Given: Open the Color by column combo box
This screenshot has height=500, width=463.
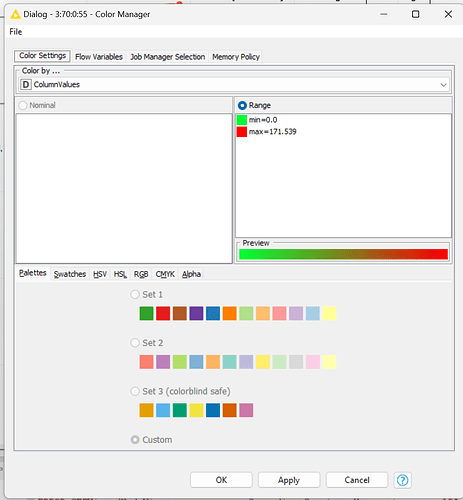Looking at the screenshot, I should point(234,85).
